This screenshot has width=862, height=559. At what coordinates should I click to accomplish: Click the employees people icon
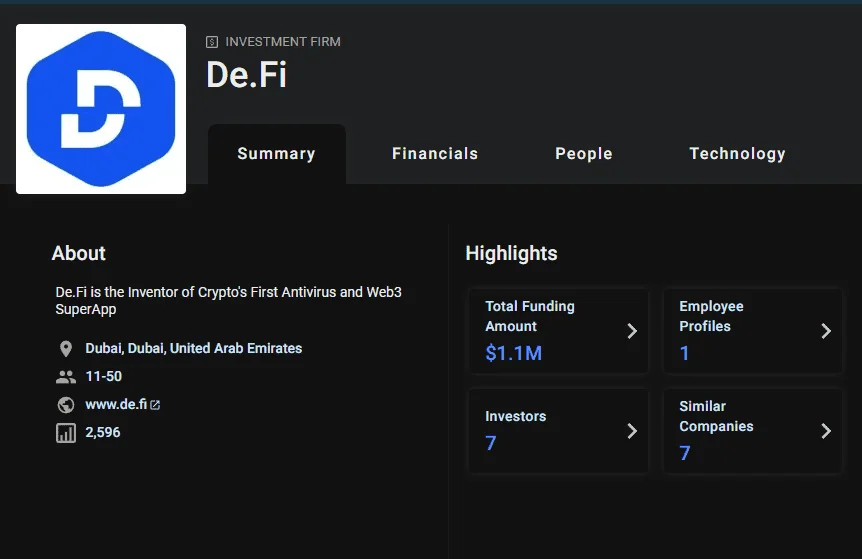(65, 377)
